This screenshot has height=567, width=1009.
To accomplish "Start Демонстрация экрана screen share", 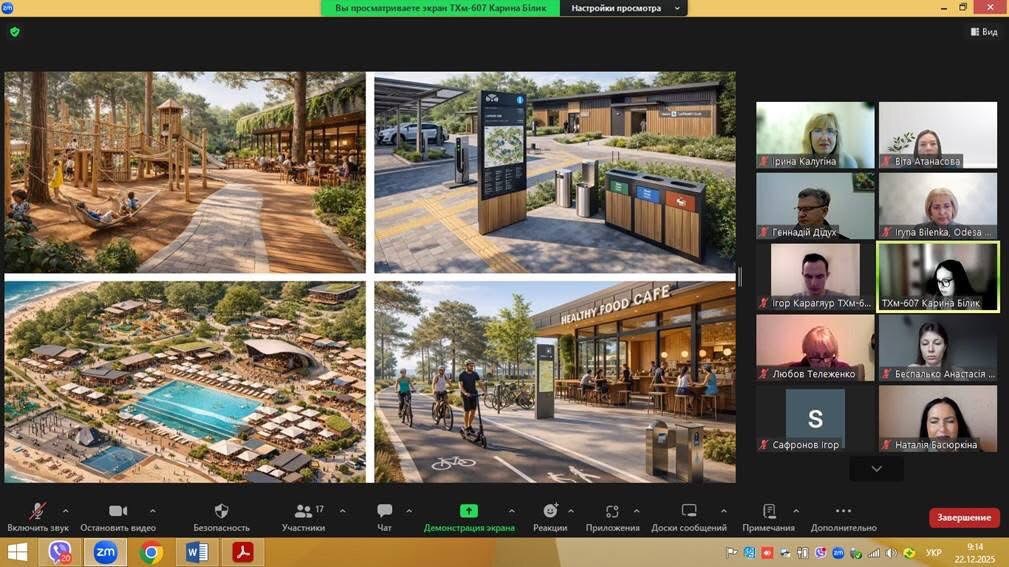I will coord(468,512).
